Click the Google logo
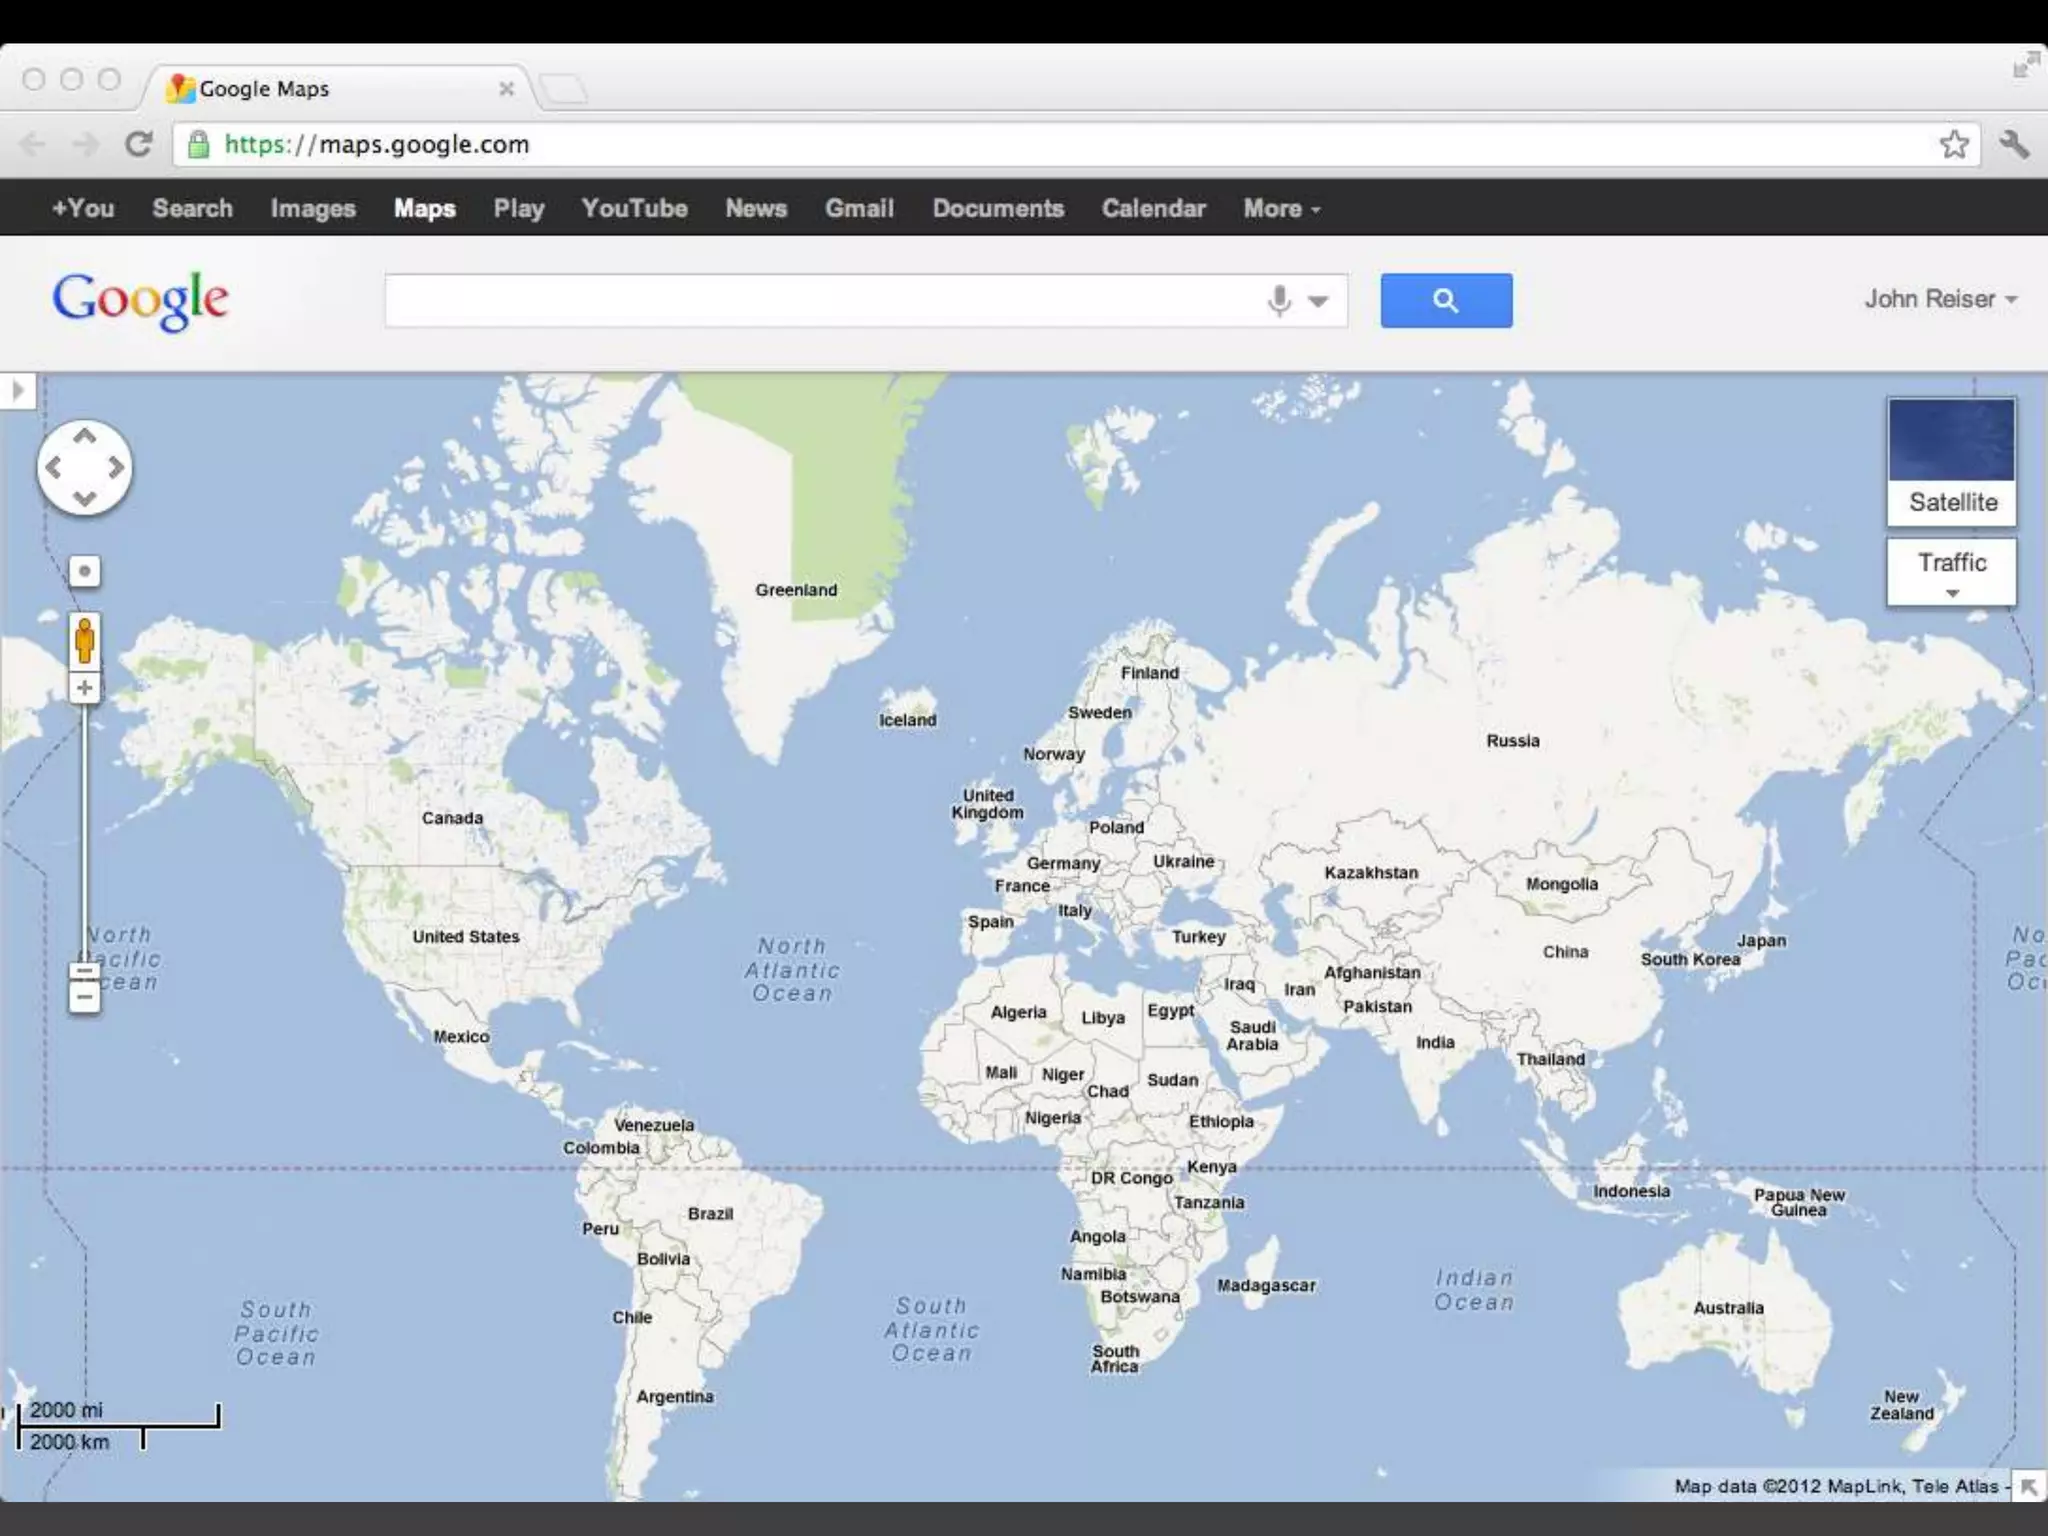Image resolution: width=2048 pixels, height=1536 pixels. coord(141,300)
